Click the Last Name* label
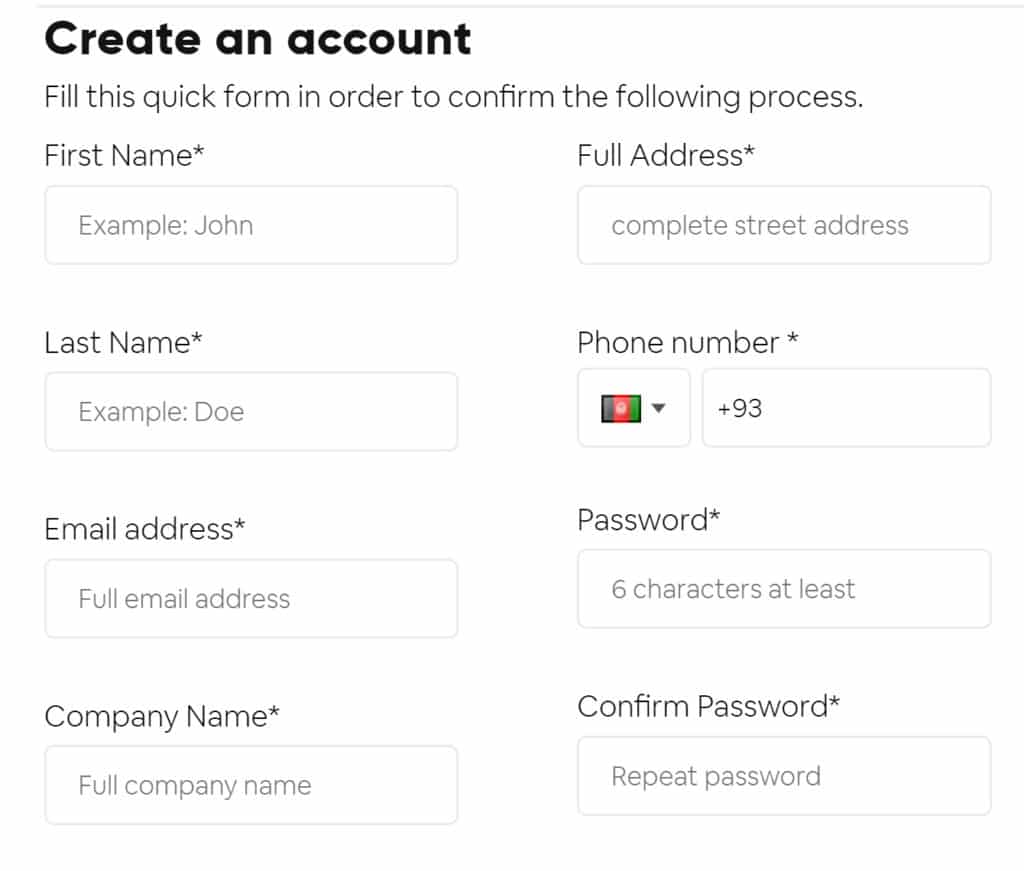The image size is (1024, 871). point(123,343)
